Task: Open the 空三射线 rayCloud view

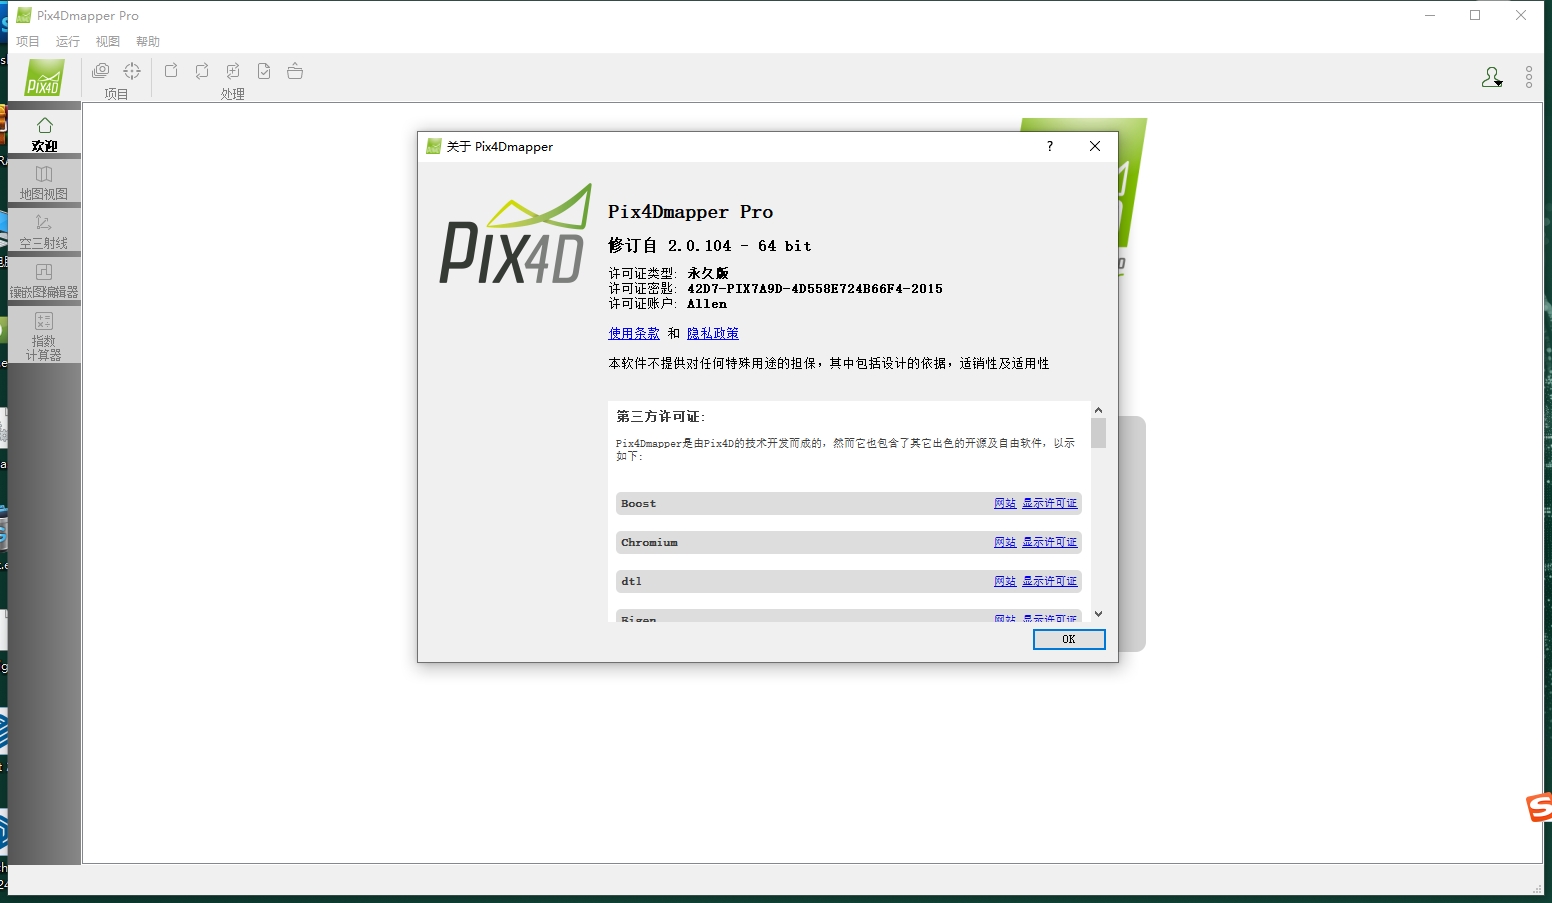Action: tap(44, 231)
